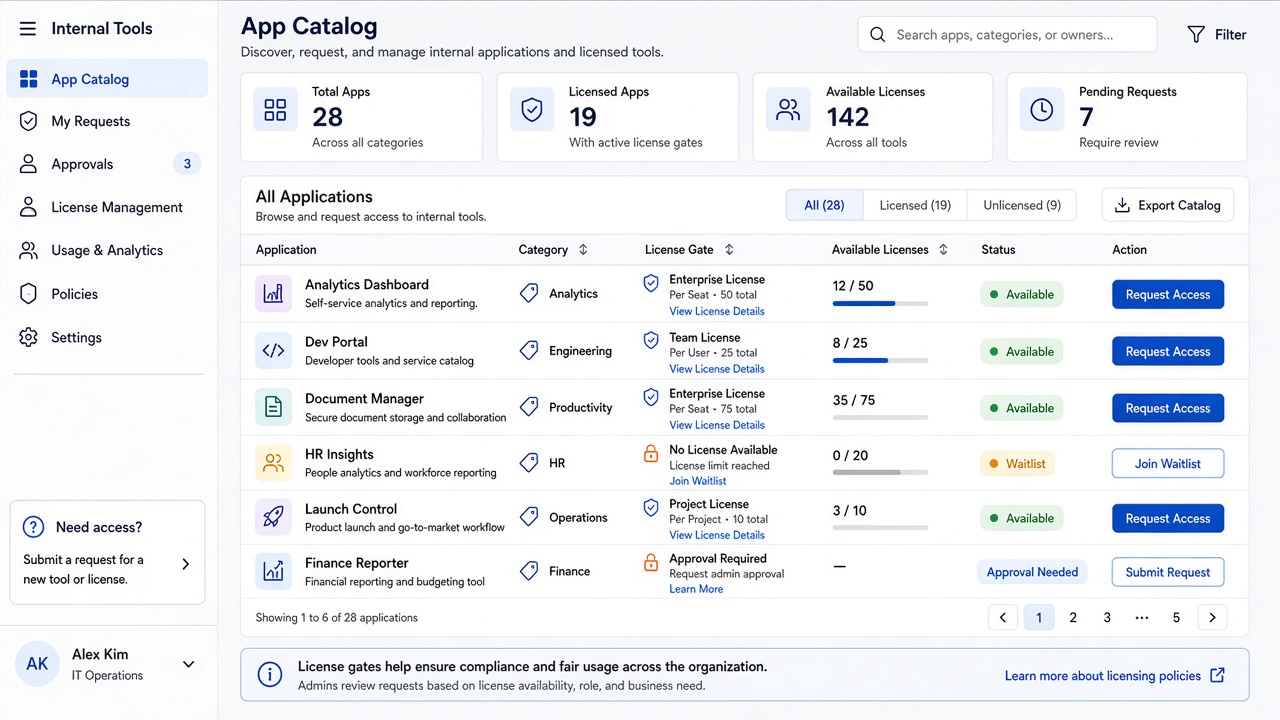Open Usage & Analytics in sidebar

107,250
